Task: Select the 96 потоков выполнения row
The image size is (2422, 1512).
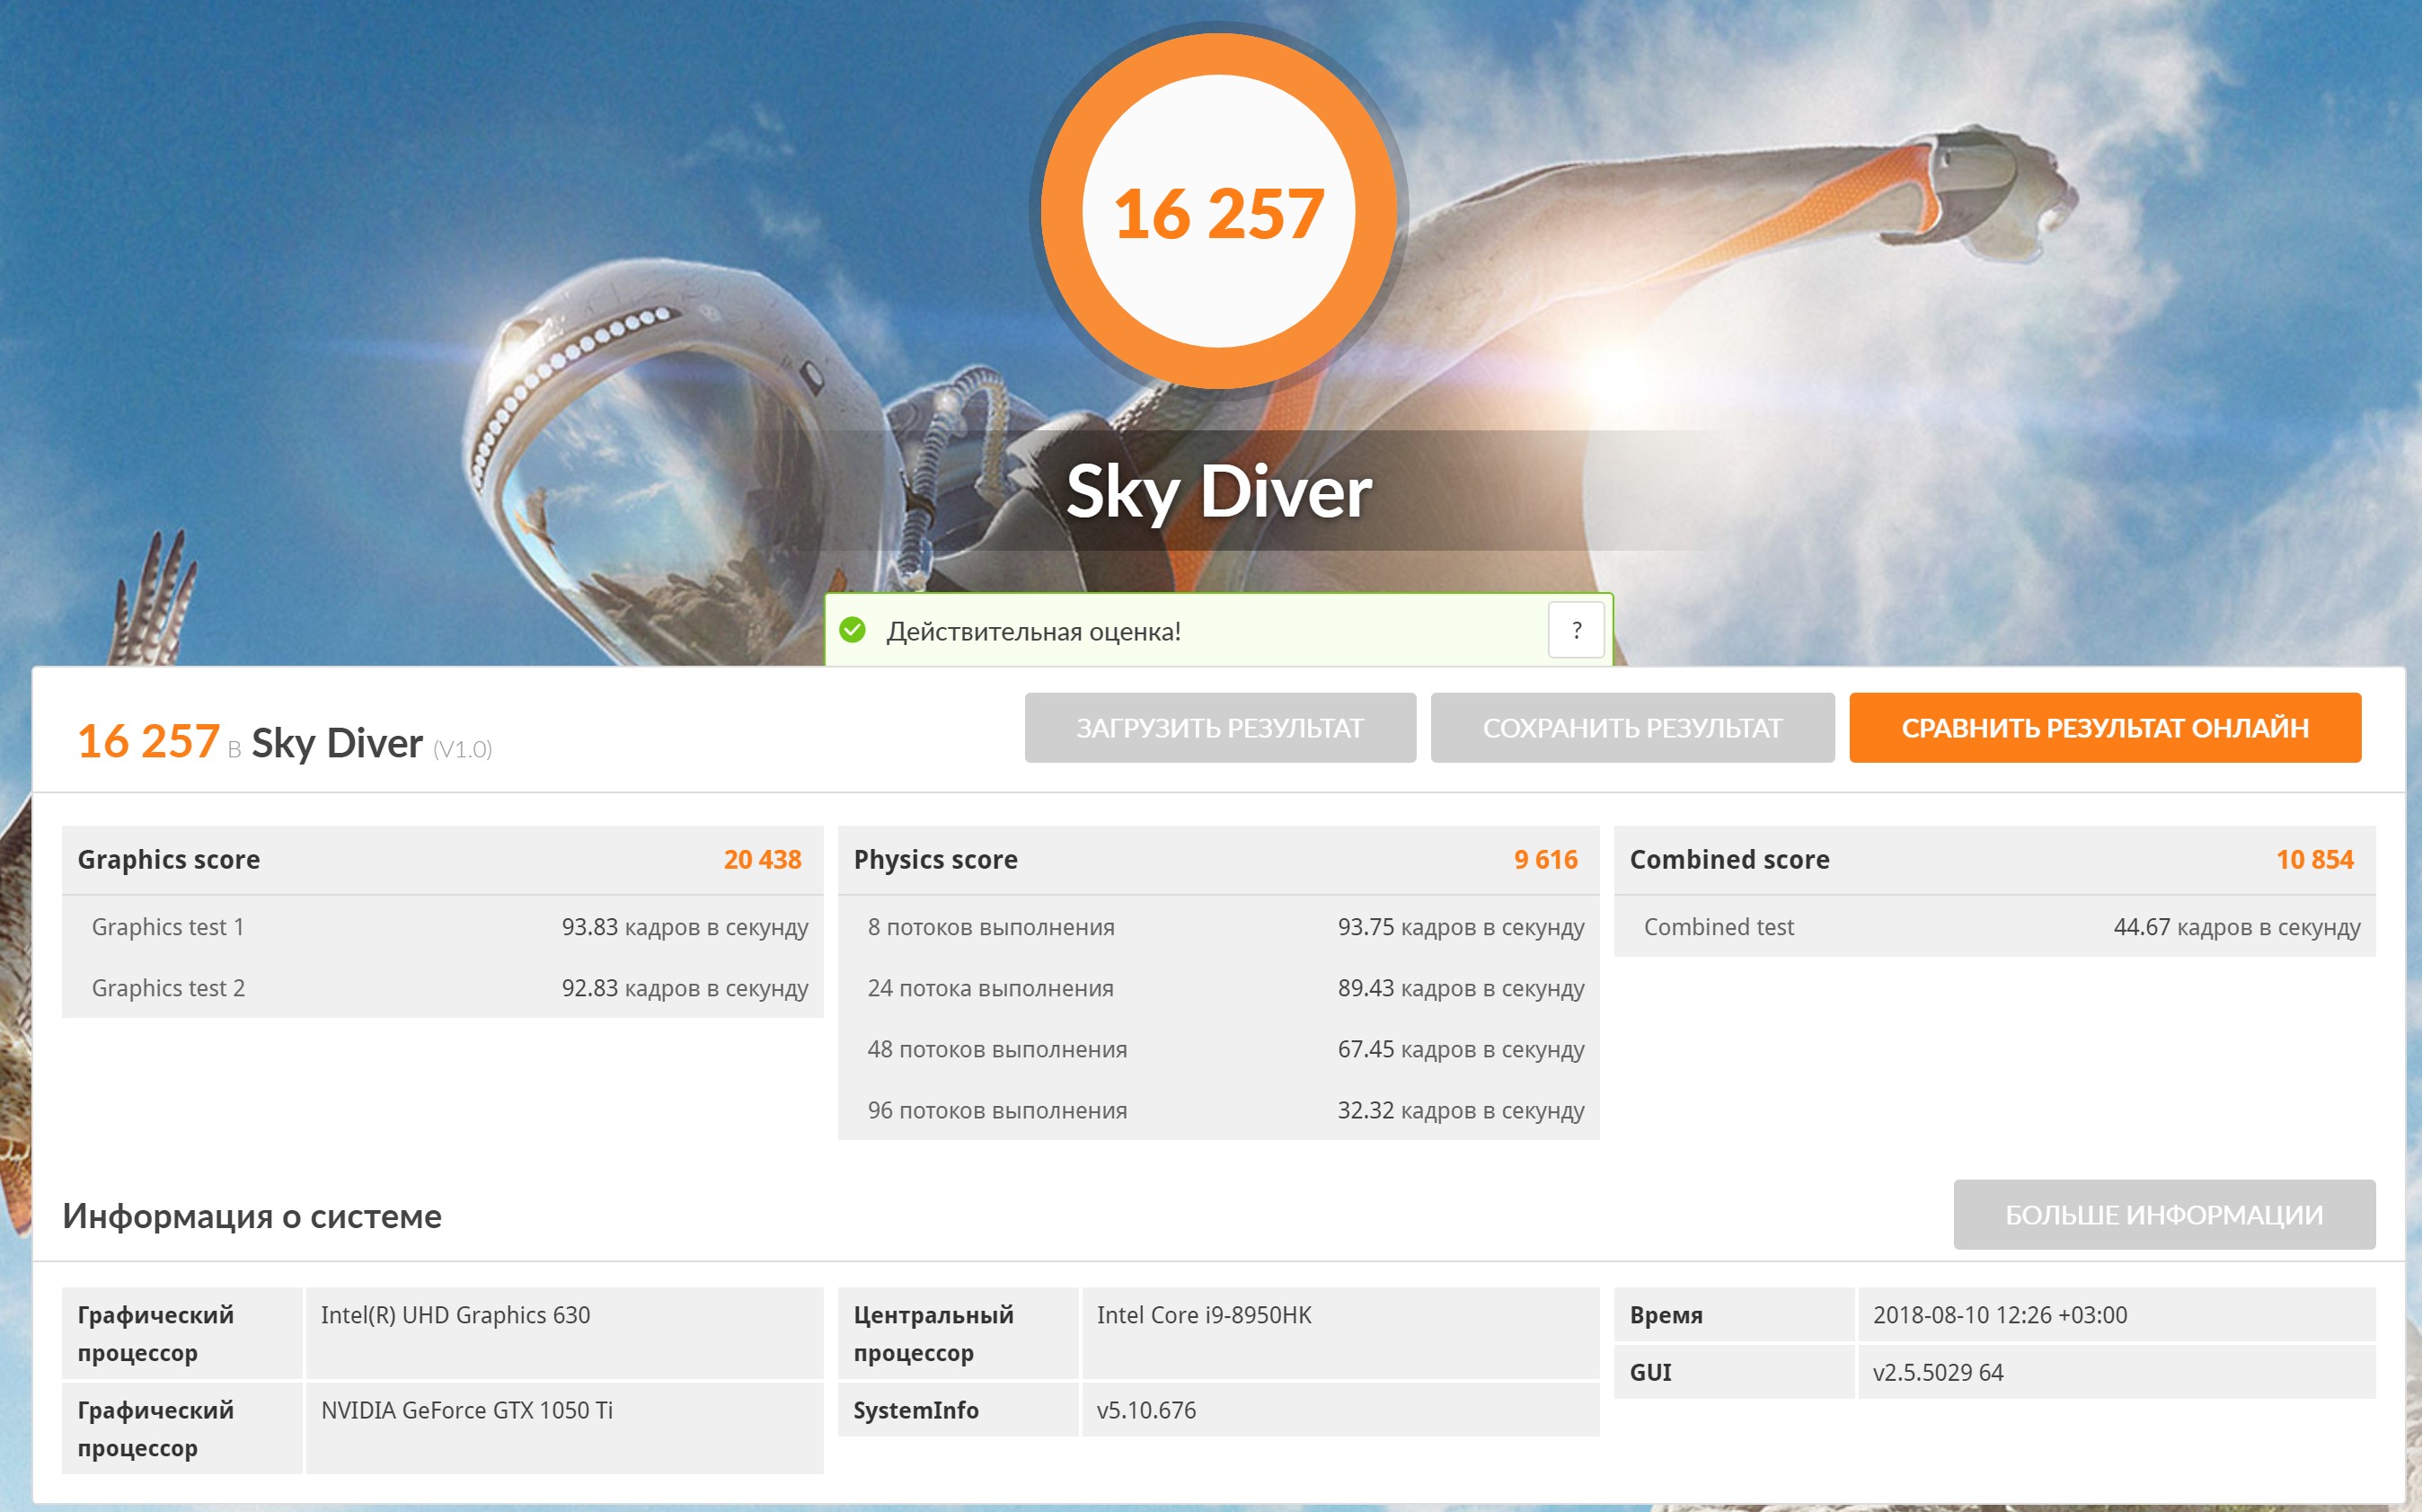Action: coord(1219,1110)
